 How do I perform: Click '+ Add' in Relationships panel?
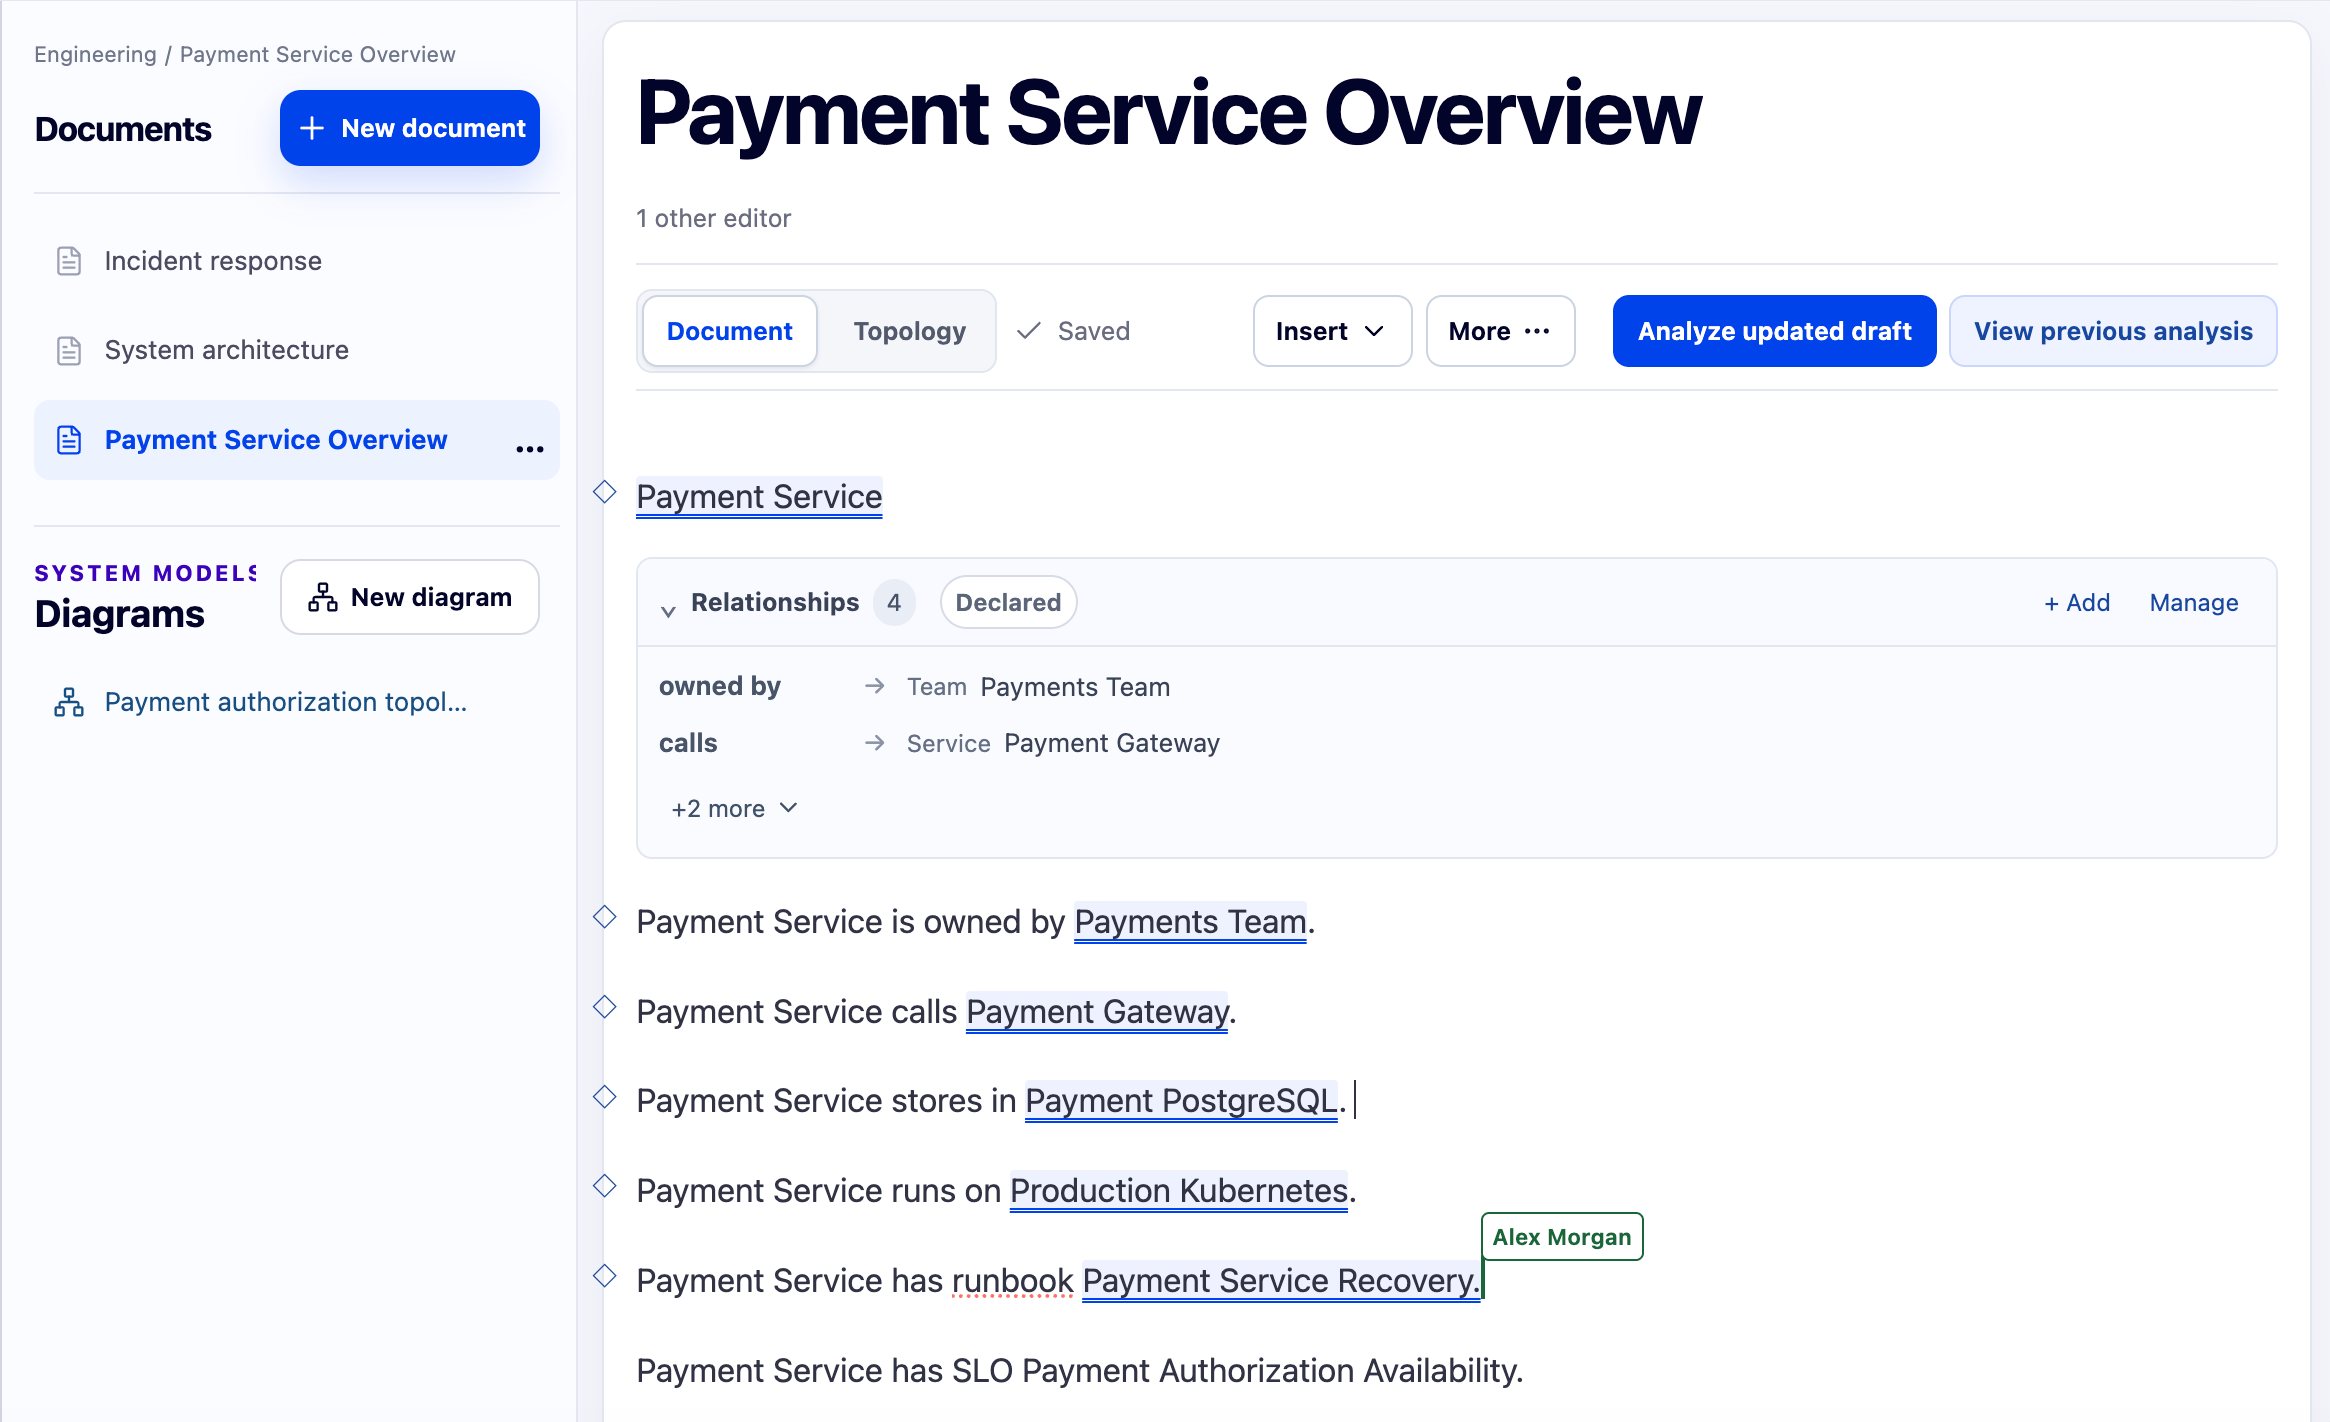(x=2077, y=602)
